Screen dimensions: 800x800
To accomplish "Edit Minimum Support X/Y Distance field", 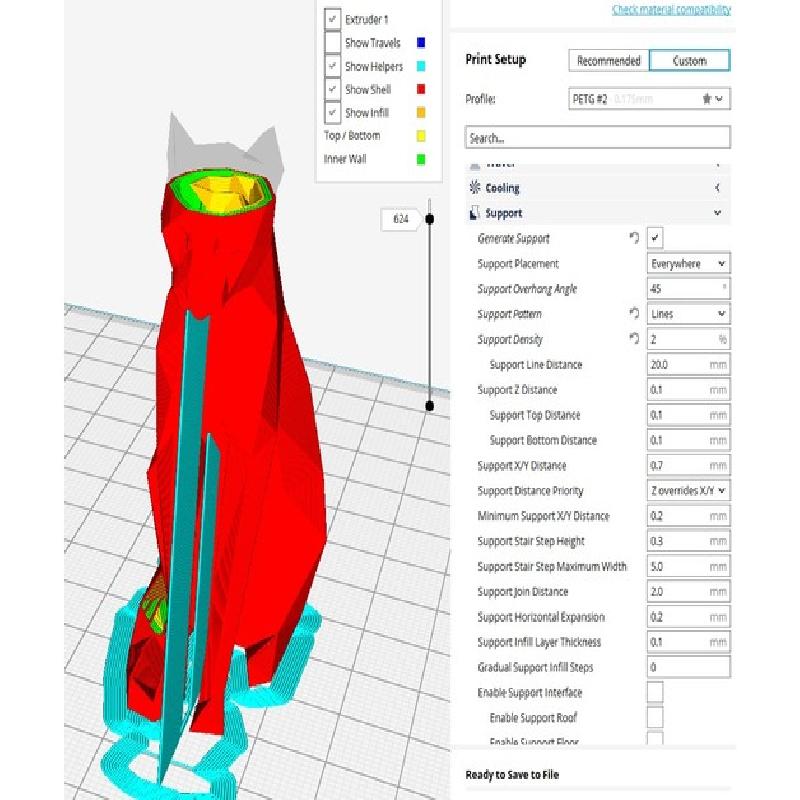I will point(688,516).
